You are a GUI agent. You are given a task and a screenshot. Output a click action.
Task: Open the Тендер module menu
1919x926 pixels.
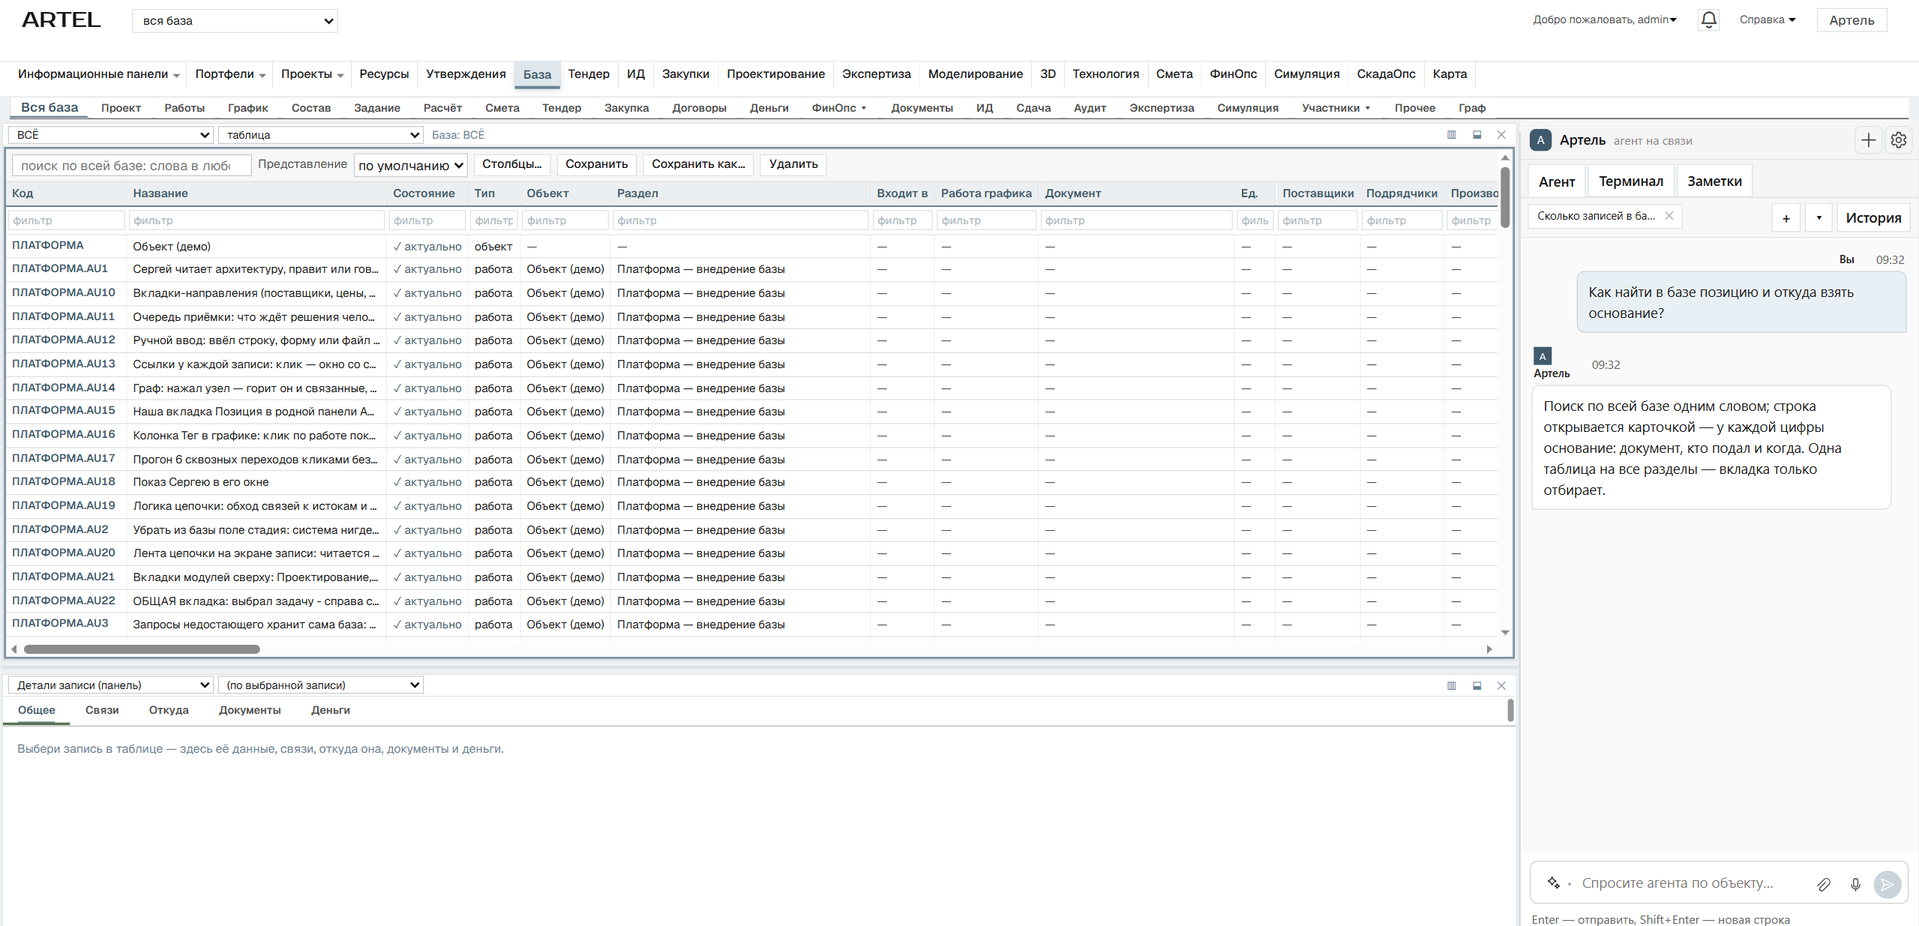(x=588, y=74)
